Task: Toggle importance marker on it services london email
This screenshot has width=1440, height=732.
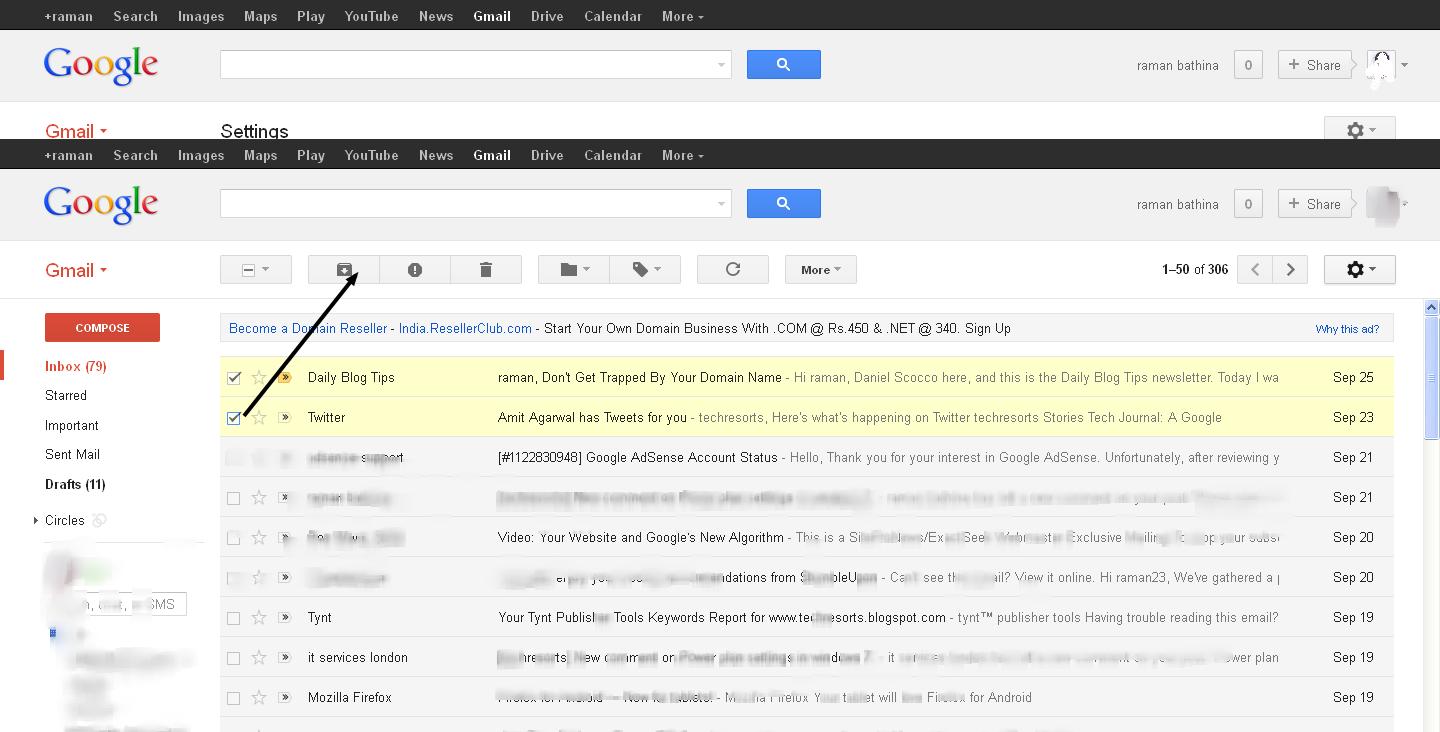Action: (x=285, y=657)
